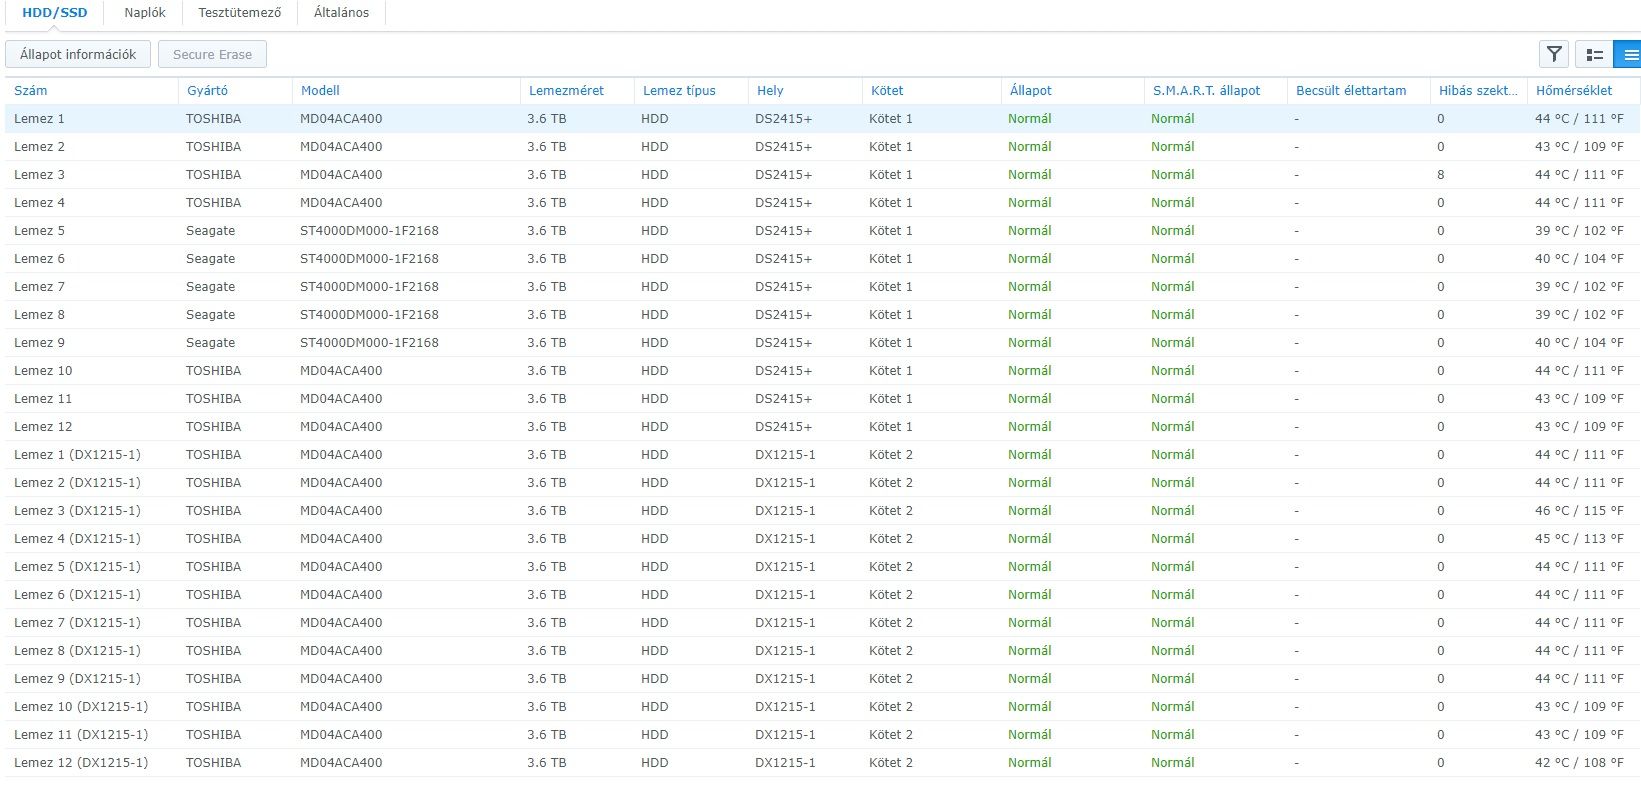Select Lemez 10 (DX1215-1) row
Image resolution: width=1641 pixels, height=795 pixels.
tap(823, 706)
